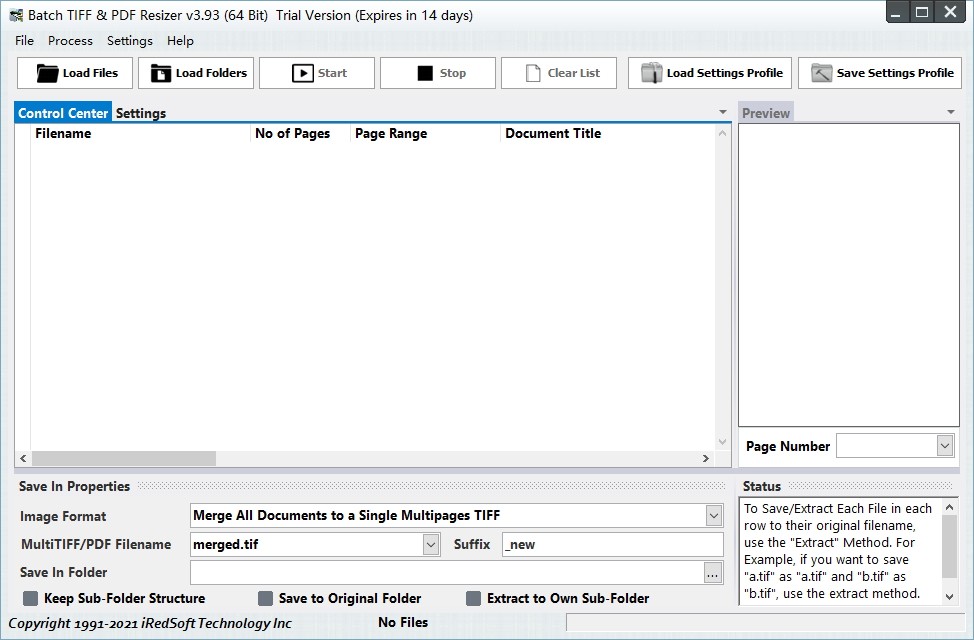Check the Save to Original Folder option

coord(266,598)
